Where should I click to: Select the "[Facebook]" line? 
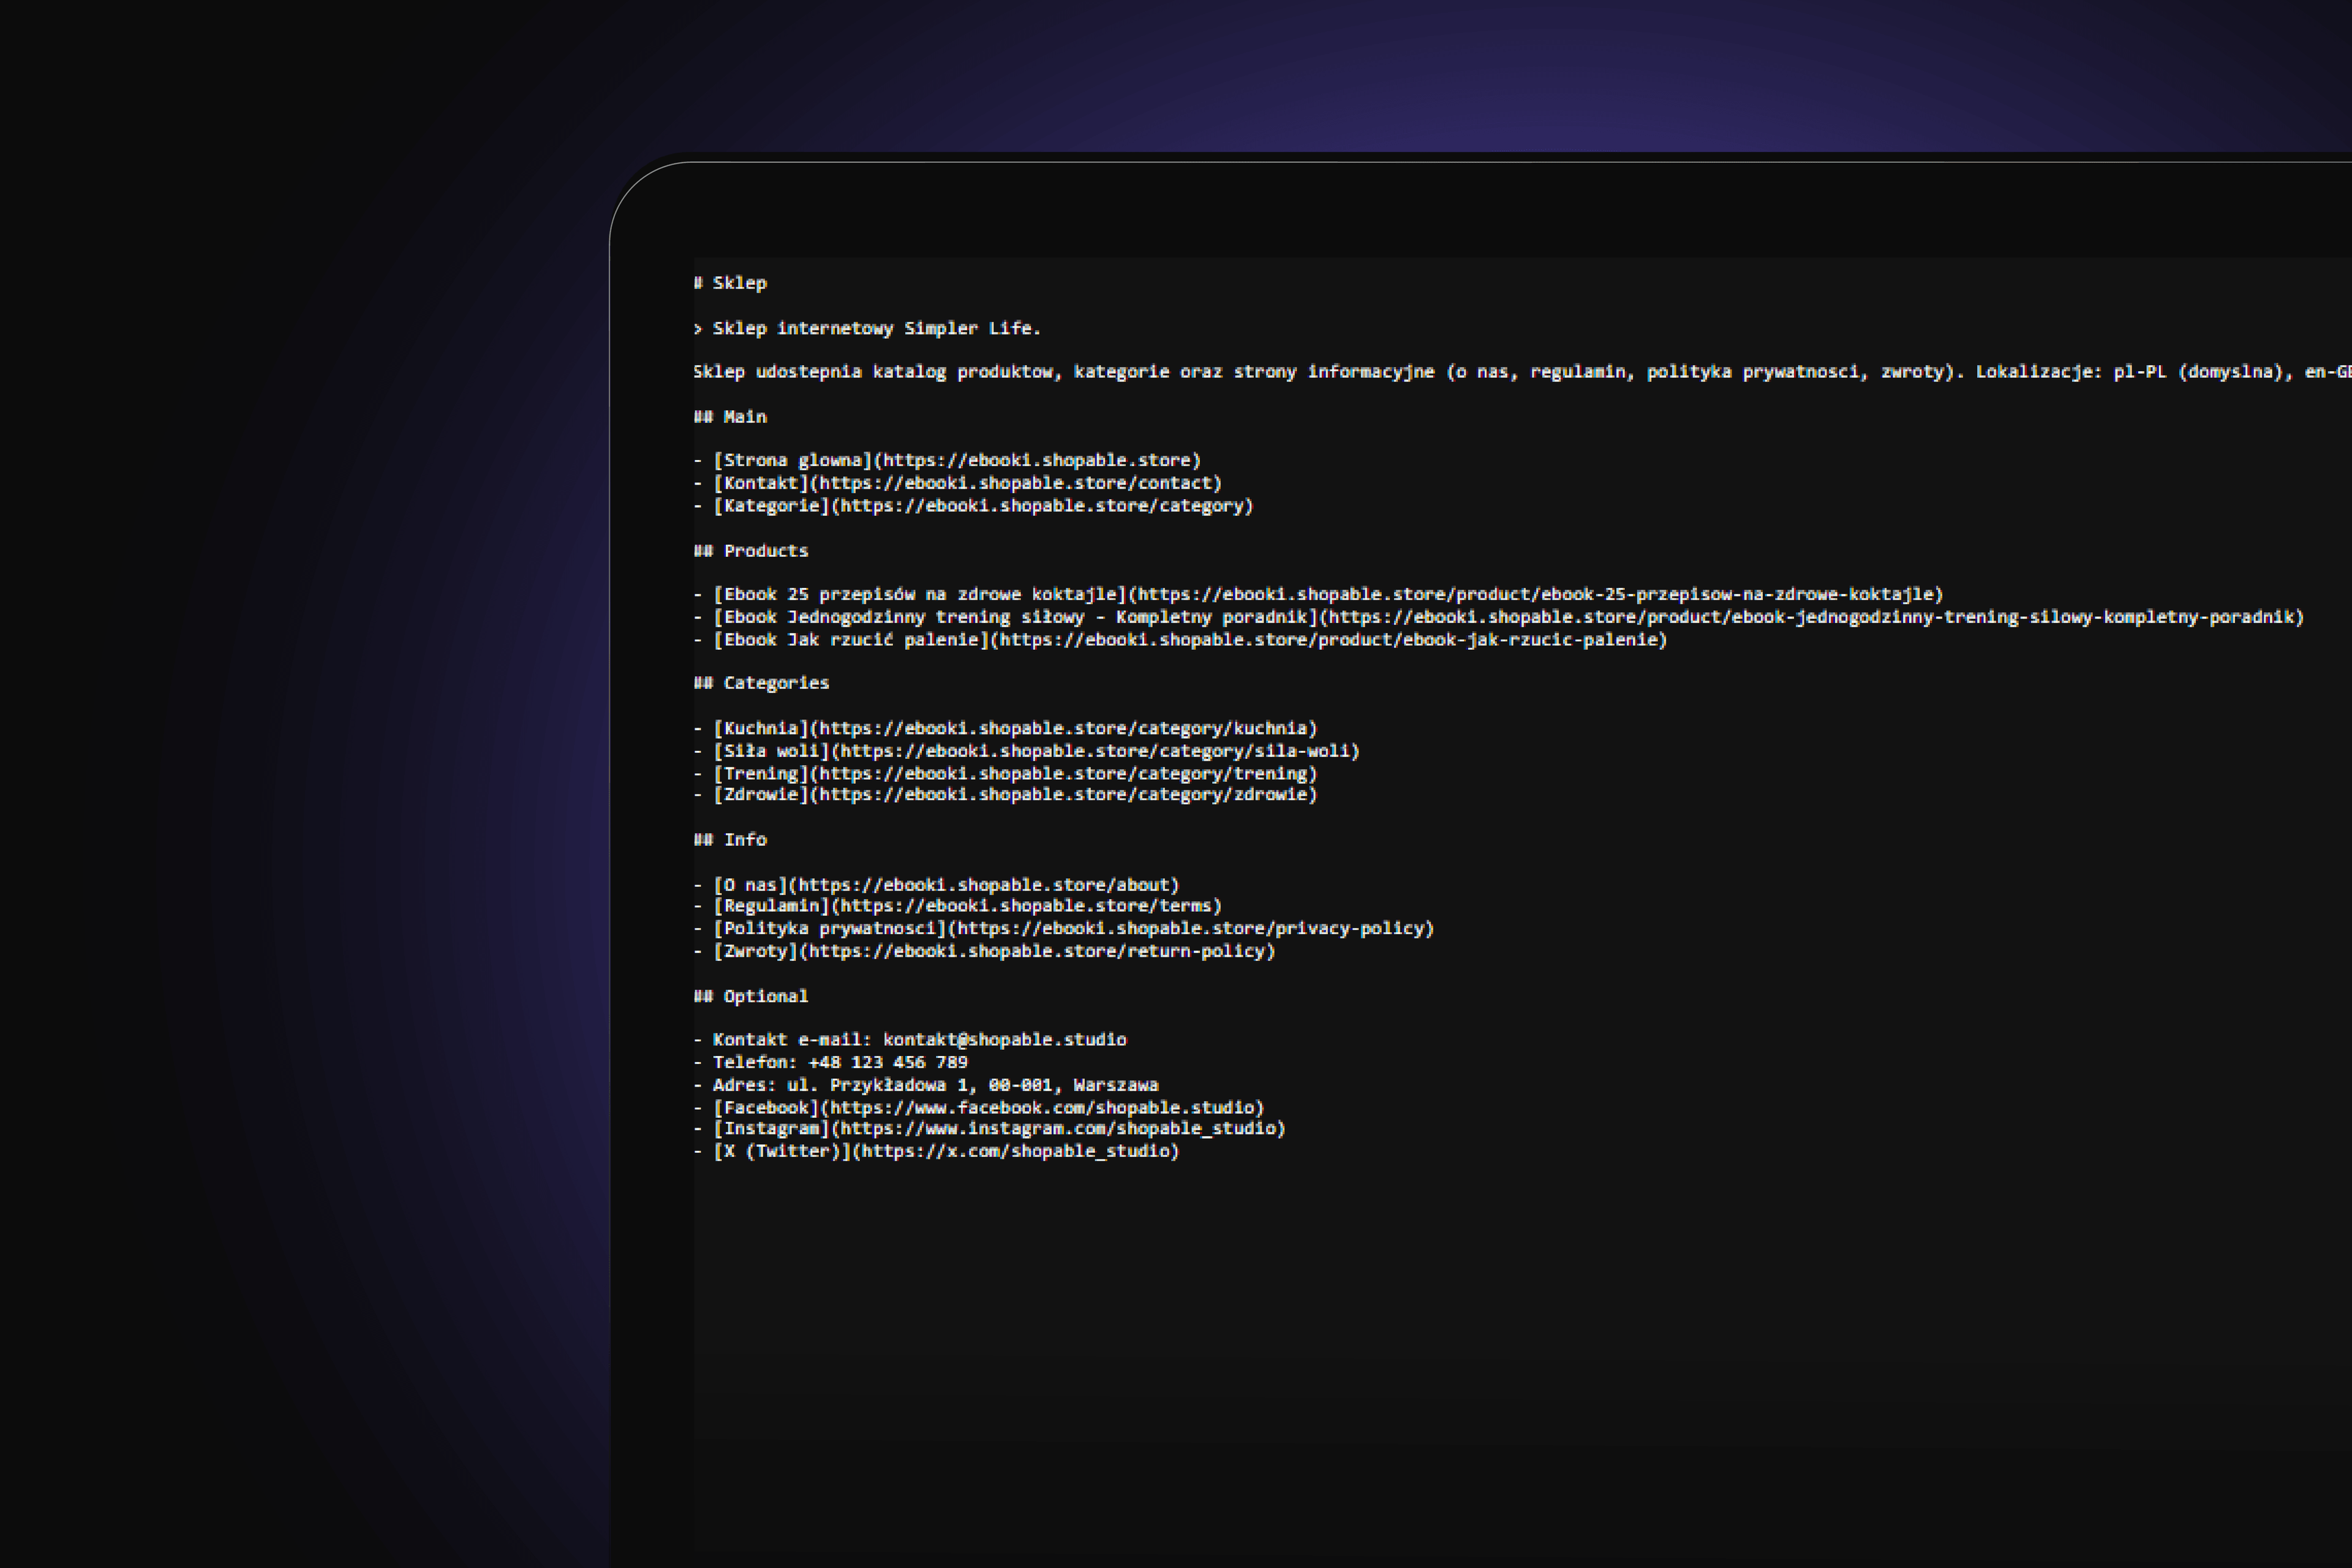[979, 1108]
